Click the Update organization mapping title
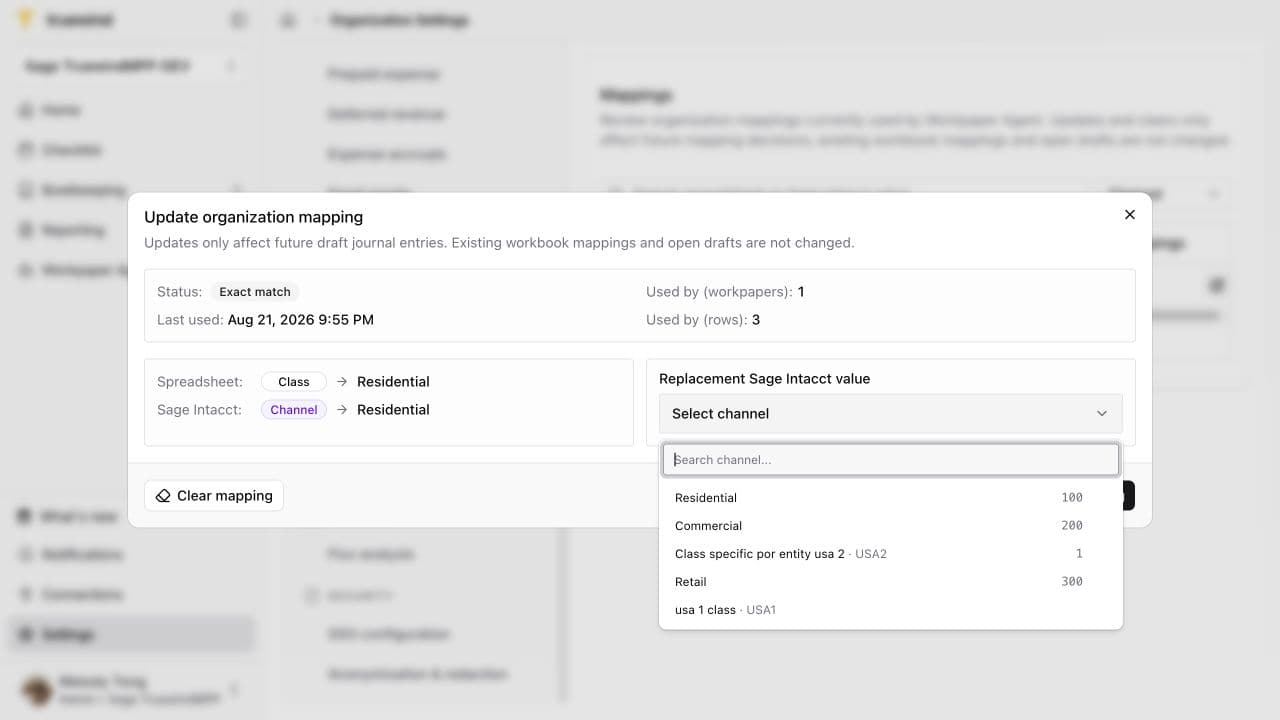Screen dimensions: 1280x720 [x=253, y=217]
